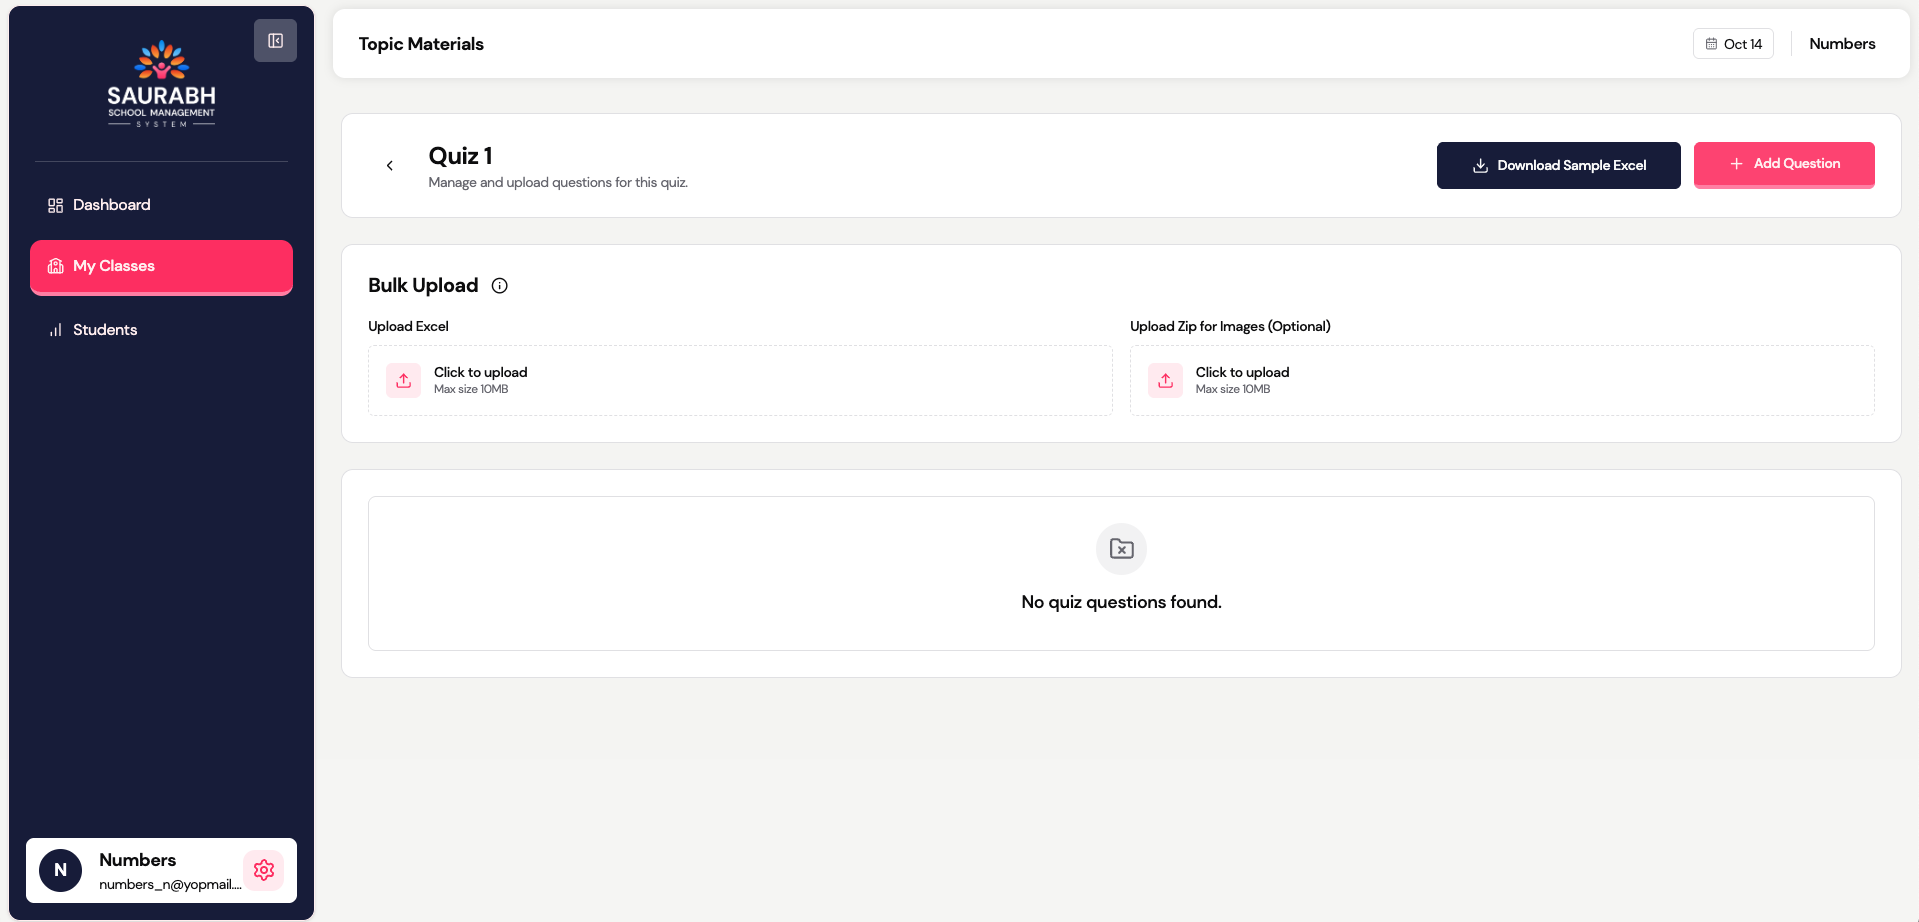Screen dimensions: 1919x922
Task: Click the empty folder icon
Action: click(1122, 549)
